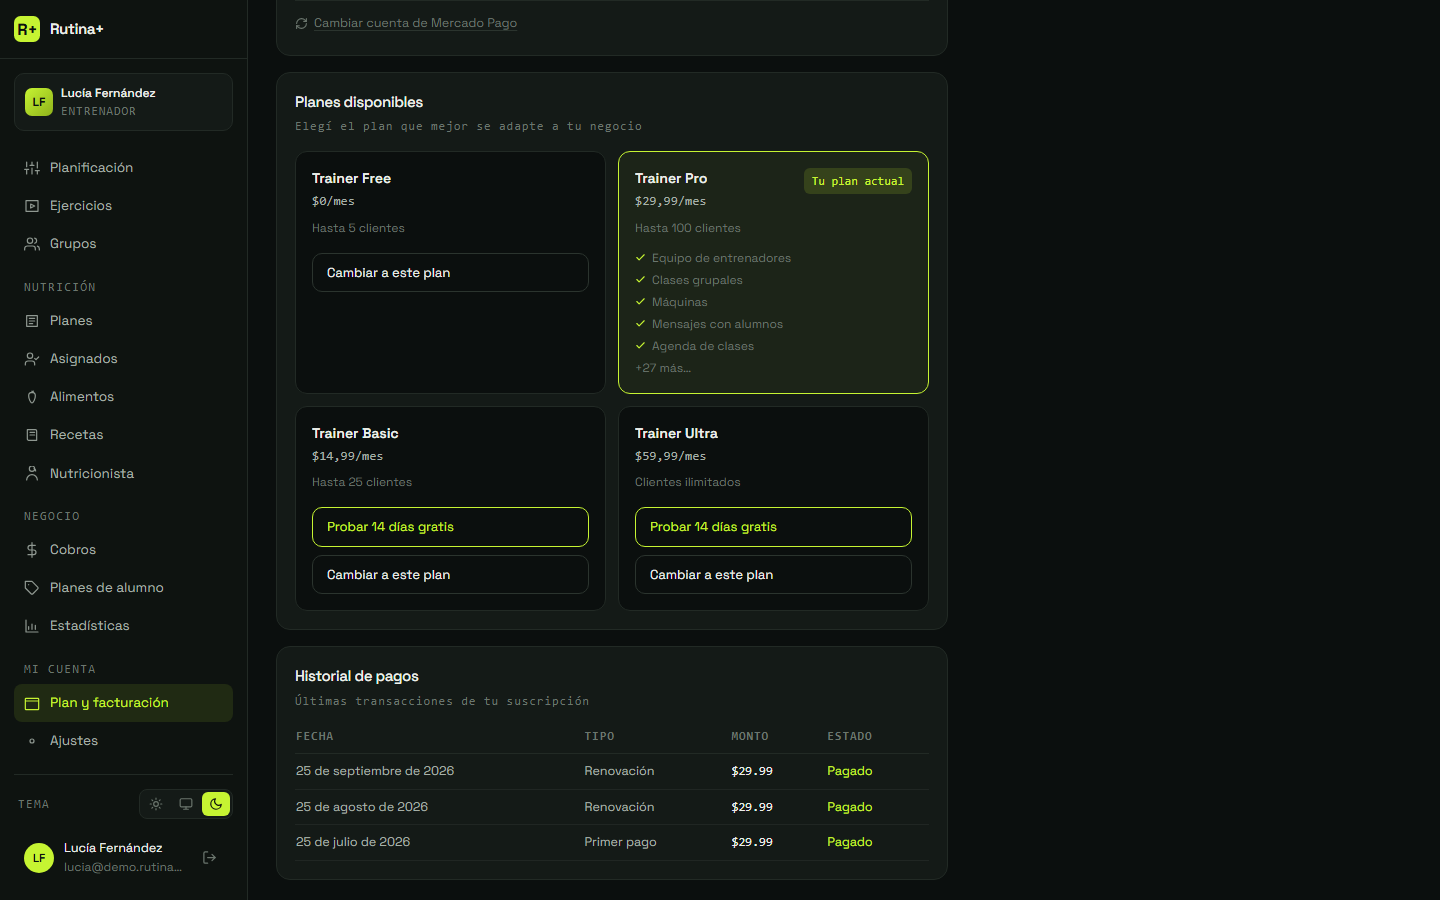Click the Alimentos icon
Viewport: 1440px width, 900px height.
click(32, 397)
